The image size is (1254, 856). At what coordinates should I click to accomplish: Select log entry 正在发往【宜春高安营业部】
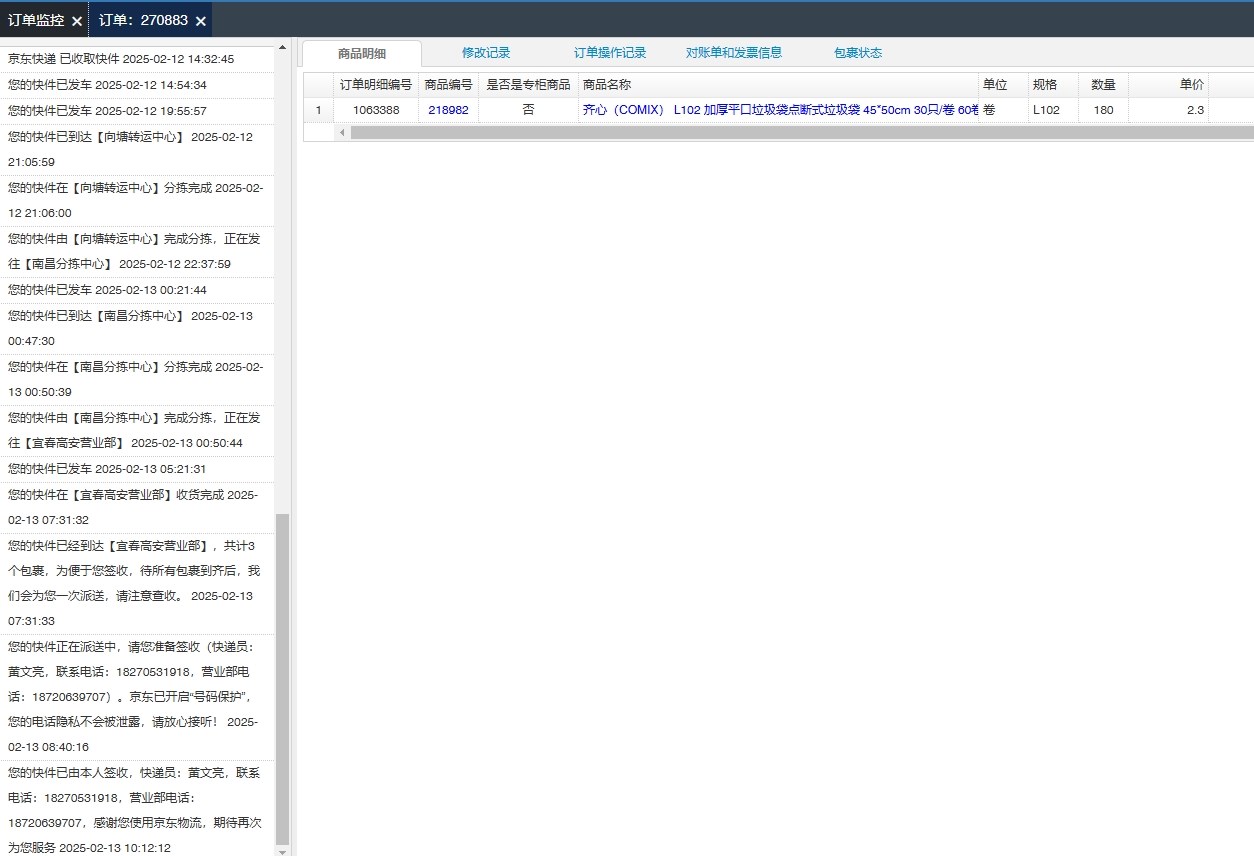coord(137,430)
